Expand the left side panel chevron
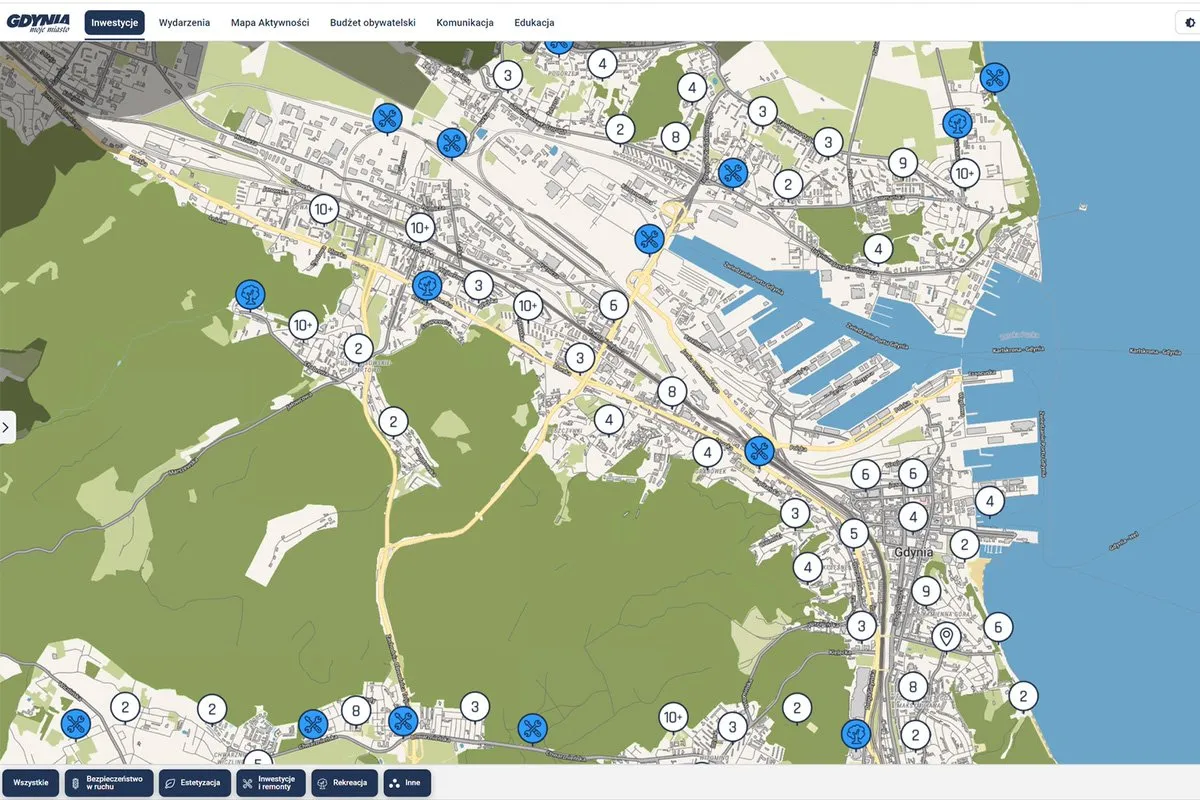This screenshot has width=1200, height=800. click(6, 427)
